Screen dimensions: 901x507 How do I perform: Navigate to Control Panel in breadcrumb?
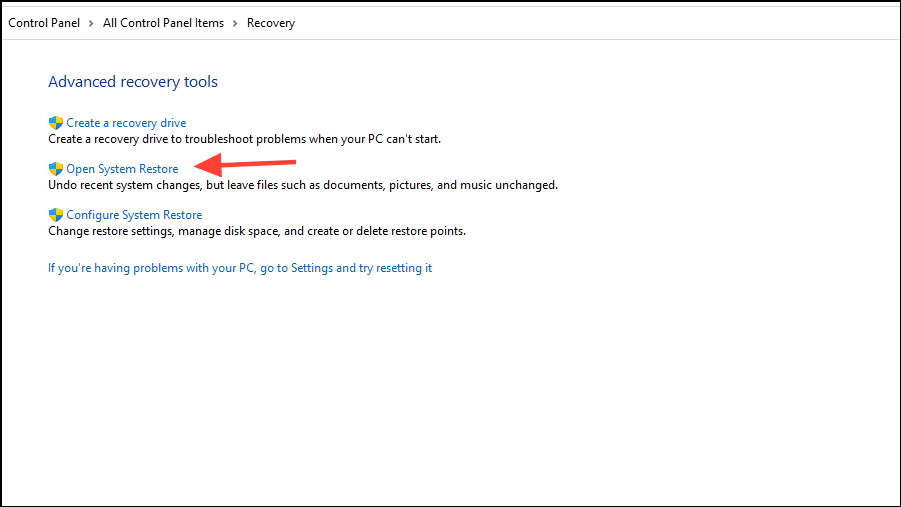point(44,23)
